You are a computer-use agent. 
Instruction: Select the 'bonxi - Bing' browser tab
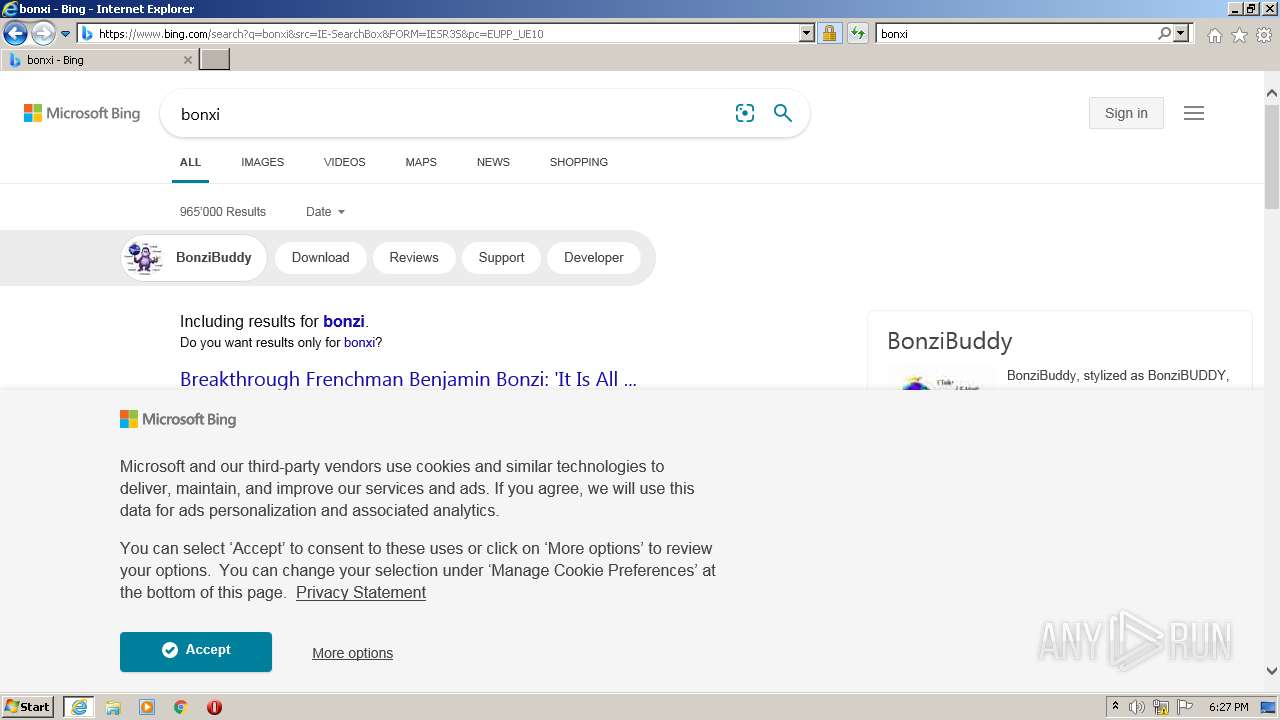98,60
